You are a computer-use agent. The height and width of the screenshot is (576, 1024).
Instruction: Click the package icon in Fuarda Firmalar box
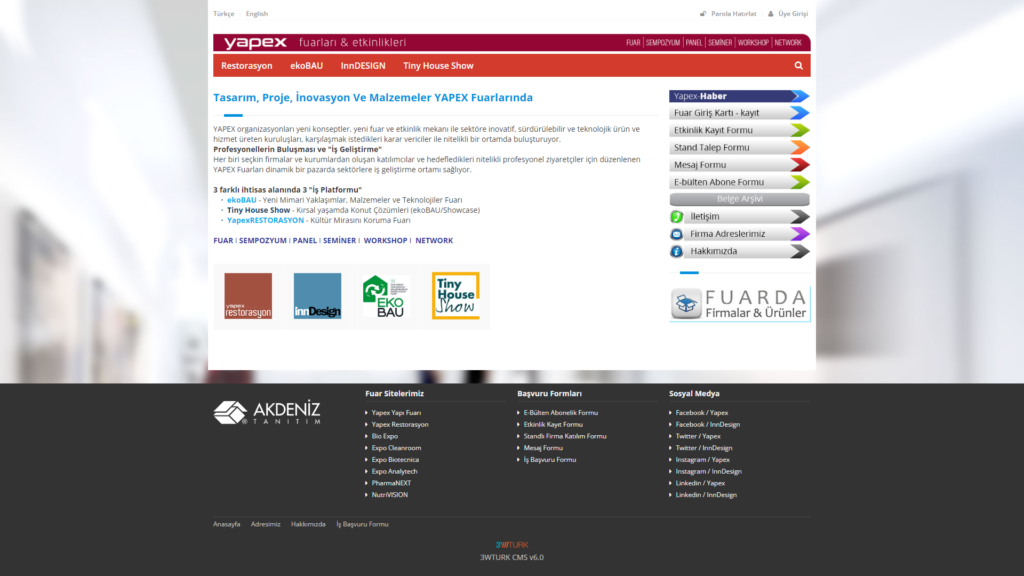coord(686,301)
